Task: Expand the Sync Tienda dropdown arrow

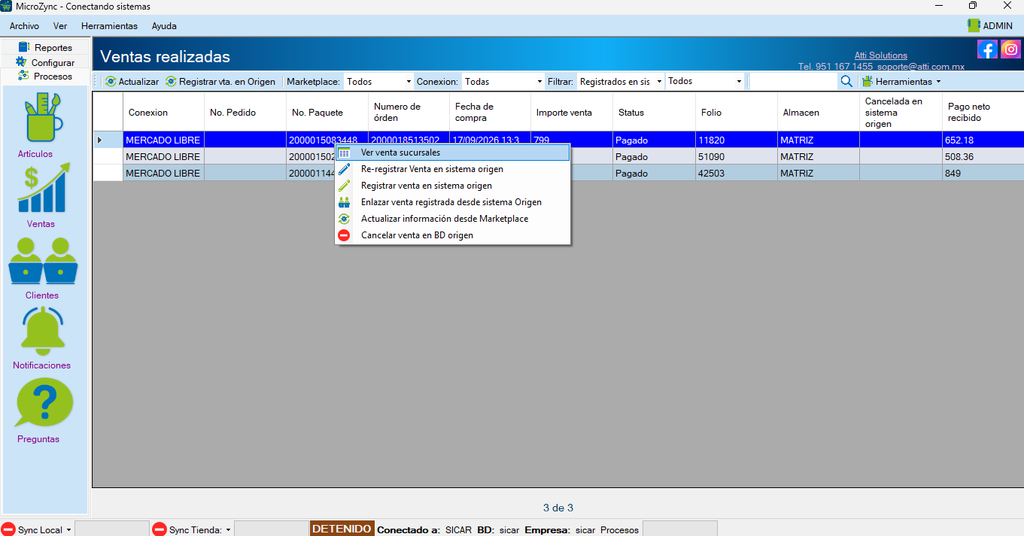Action: pyautogui.click(x=228, y=529)
